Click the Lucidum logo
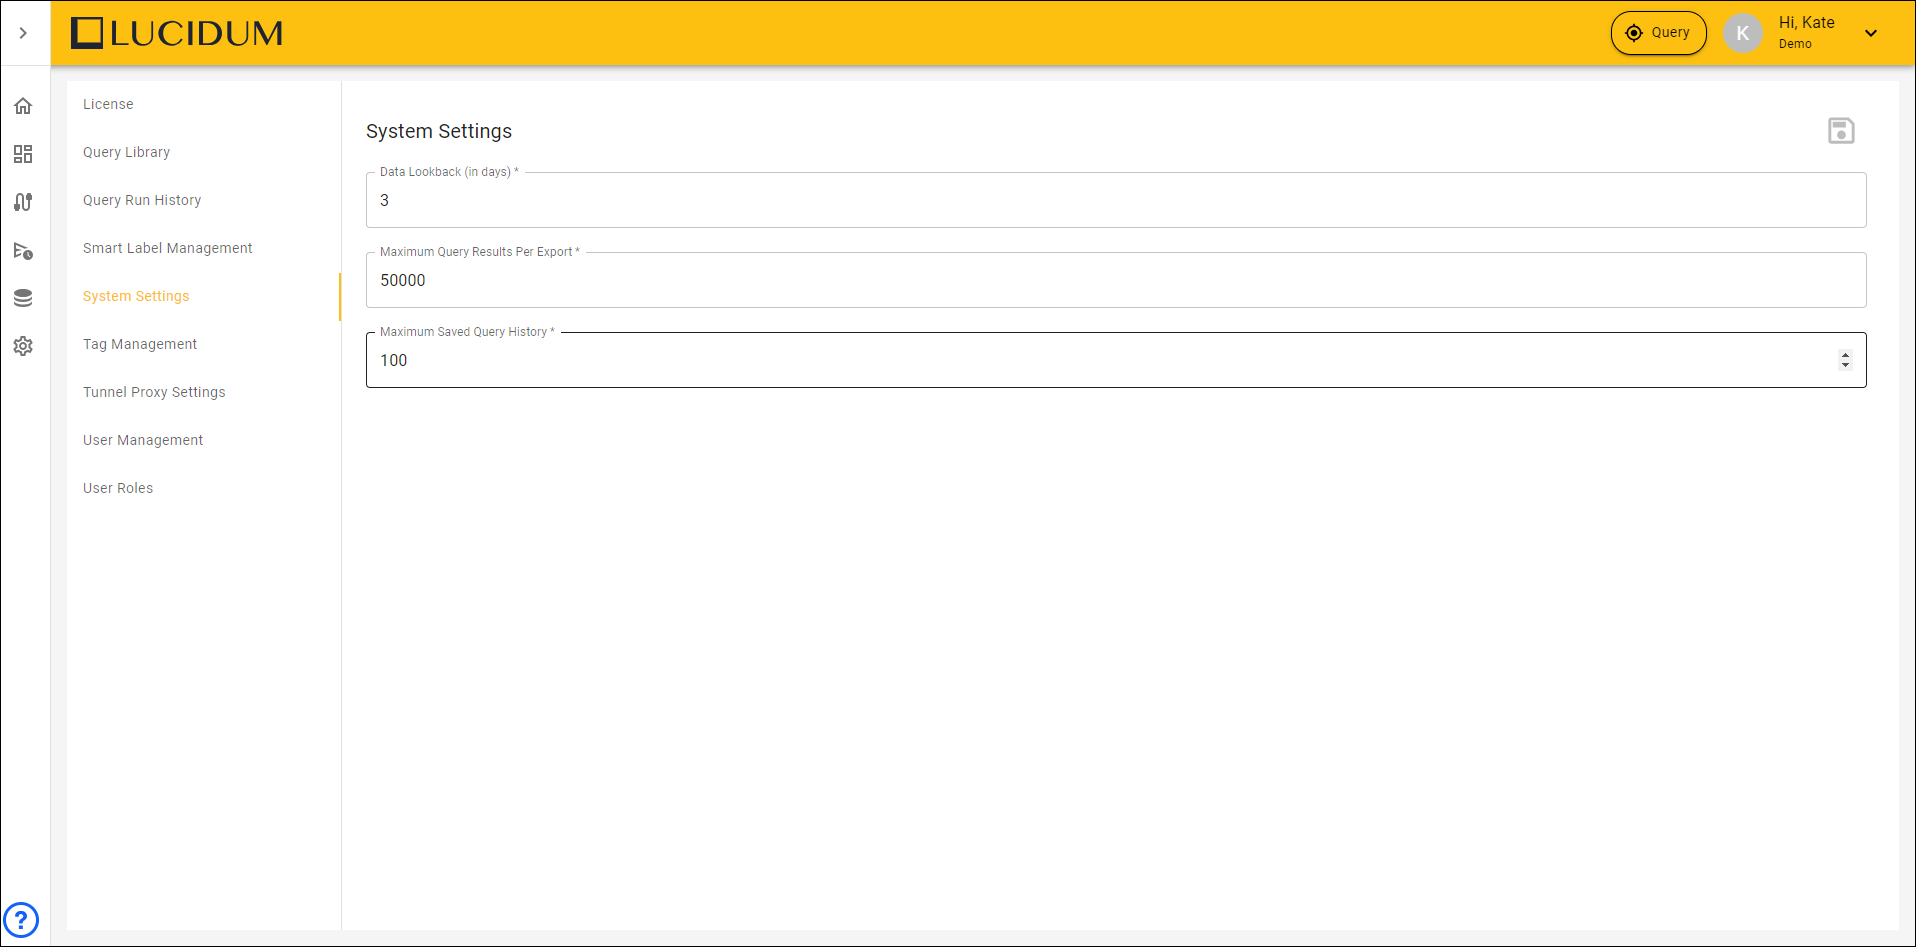This screenshot has width=1916, height=947. click(x=177, y=33)
